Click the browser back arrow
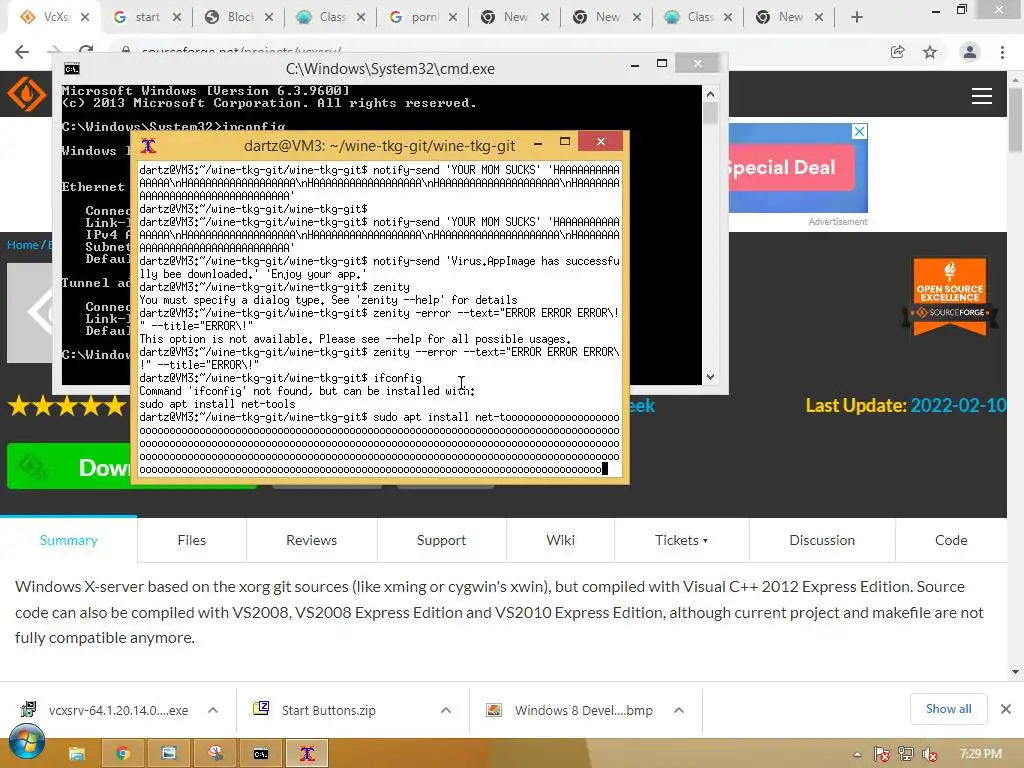1024x768 pixels. [x=22, y=52]
